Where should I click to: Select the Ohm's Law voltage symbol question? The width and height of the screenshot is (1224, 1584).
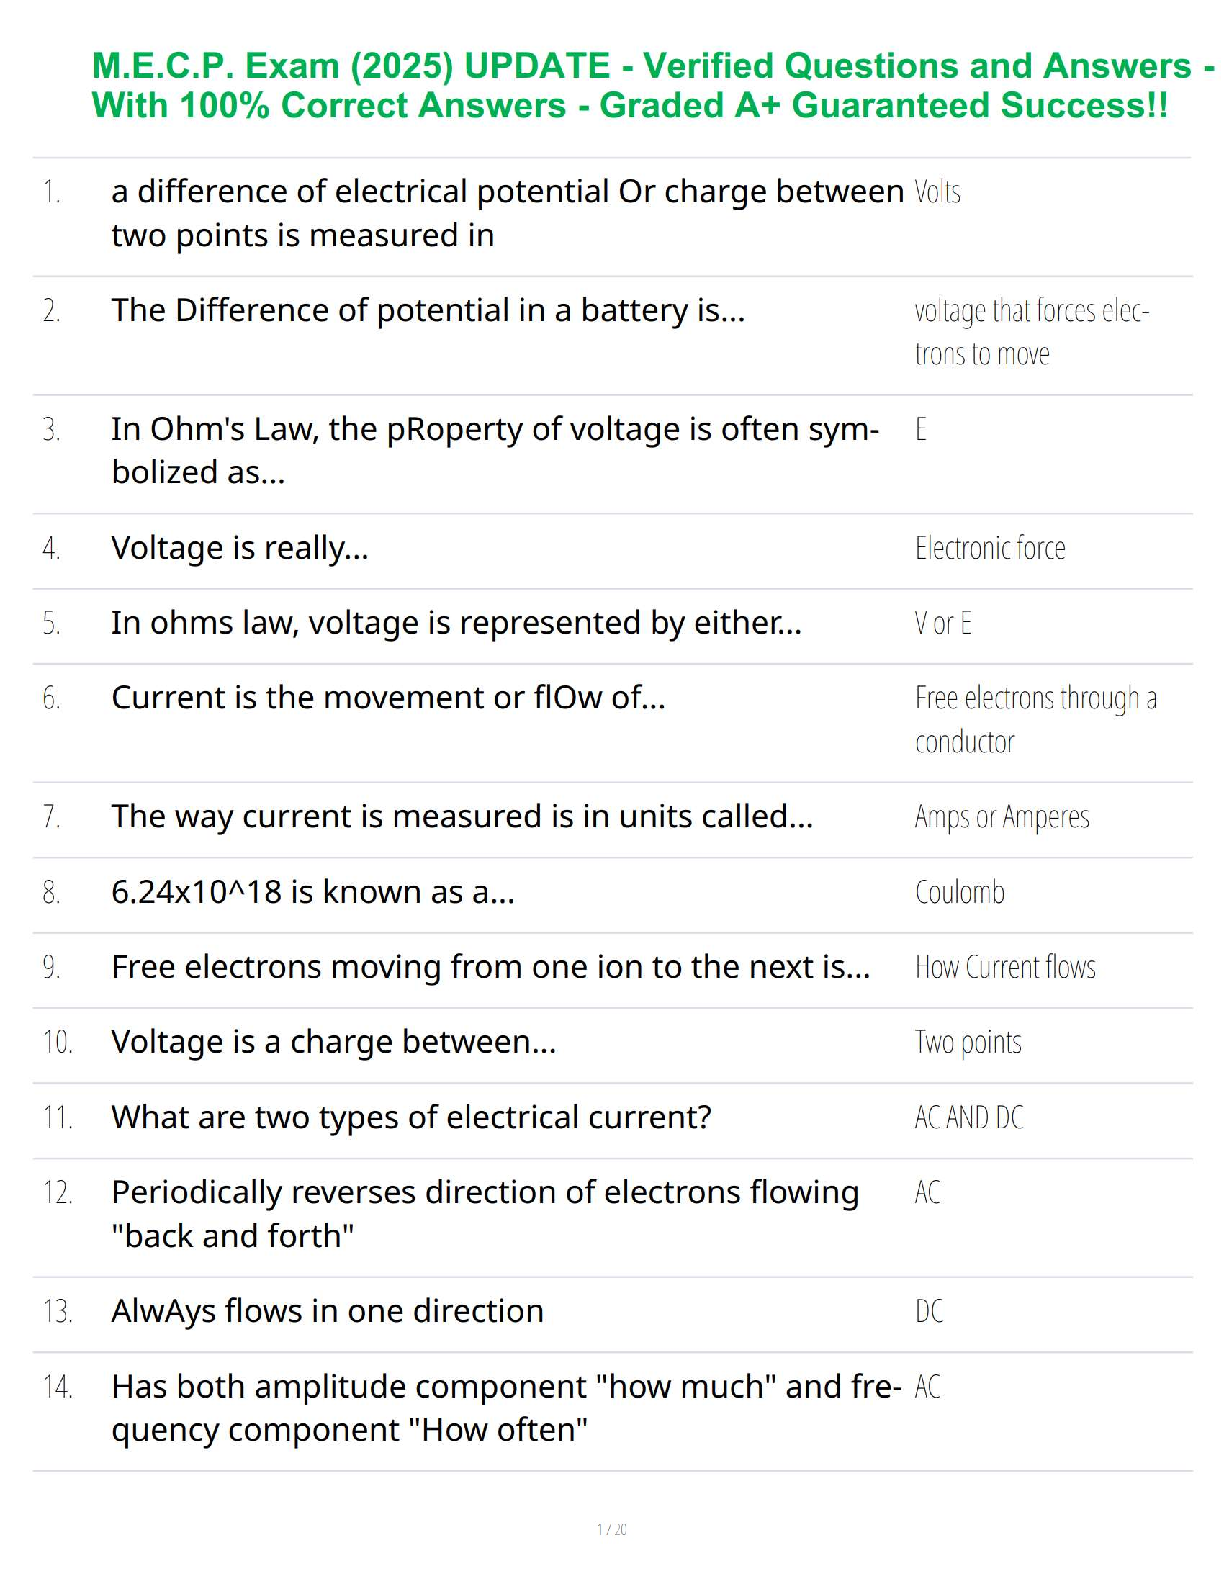[x=495, y=450]
